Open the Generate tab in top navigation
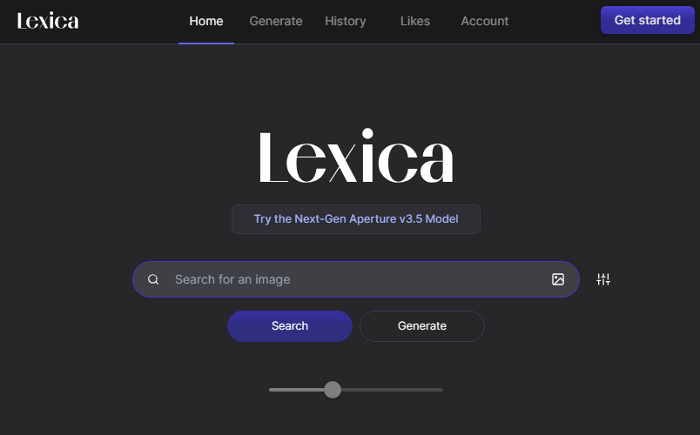 tap(275, 21)
